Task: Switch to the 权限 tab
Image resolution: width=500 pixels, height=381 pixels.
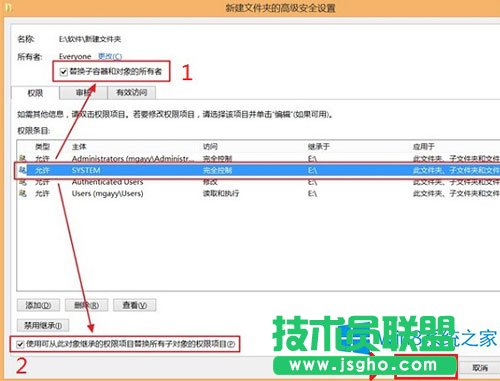Action: pyautogui.click(x=35, y=93)
